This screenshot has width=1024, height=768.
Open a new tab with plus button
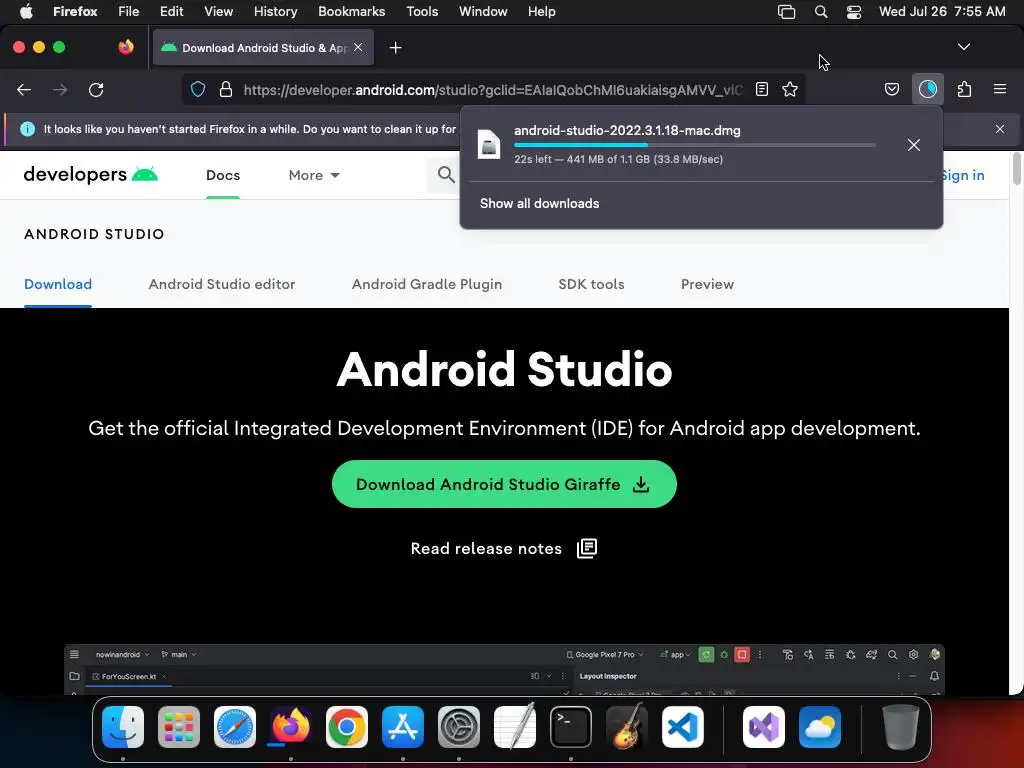tap(395, 48)
